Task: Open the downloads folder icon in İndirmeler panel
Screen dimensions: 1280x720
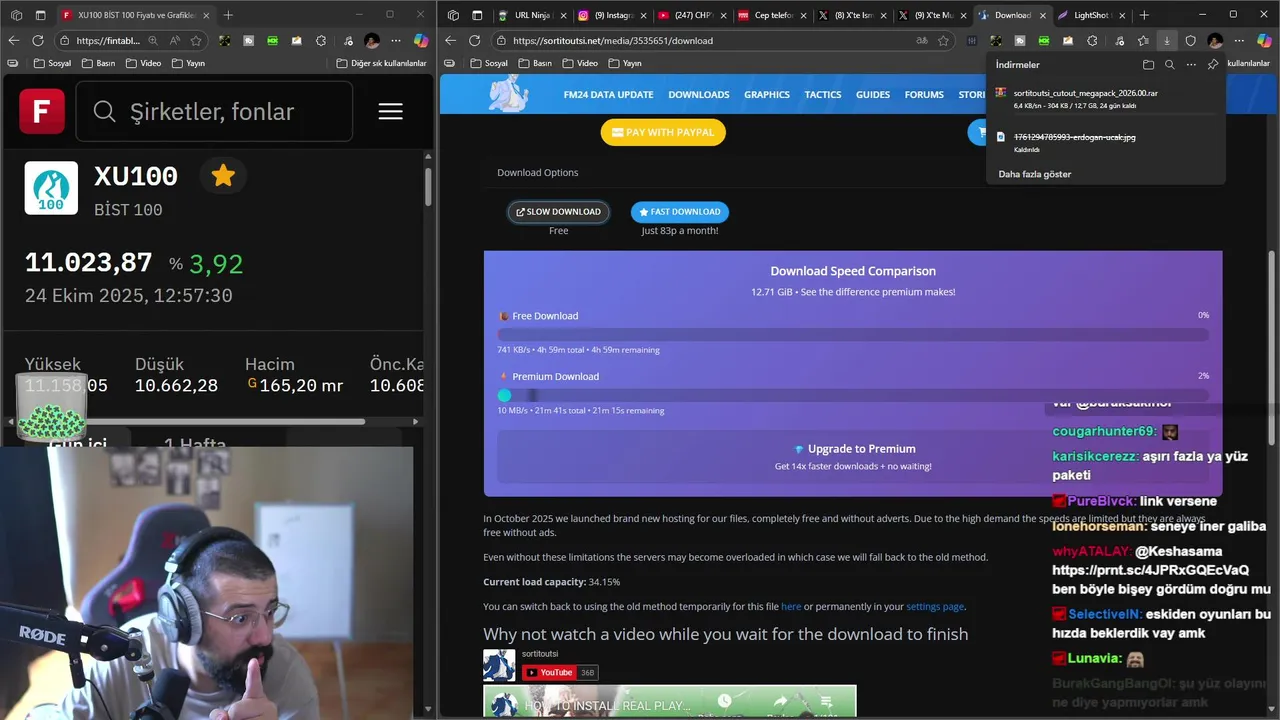Action: [x=1148, y=64]
